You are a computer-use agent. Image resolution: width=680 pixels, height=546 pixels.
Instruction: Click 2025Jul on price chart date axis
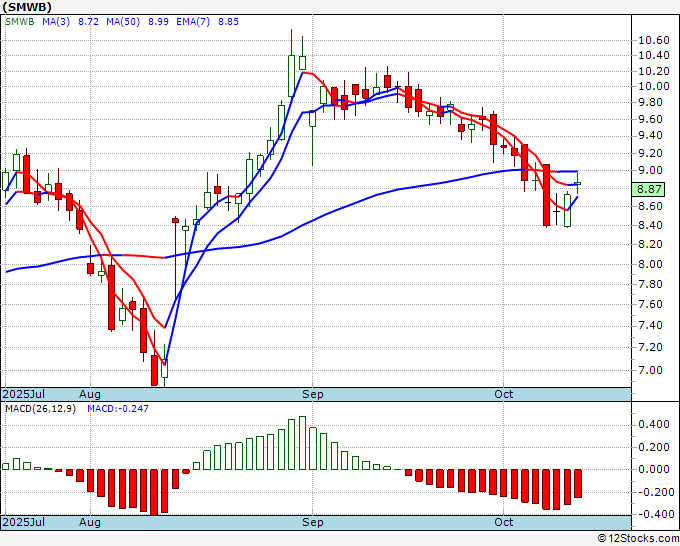23,394
